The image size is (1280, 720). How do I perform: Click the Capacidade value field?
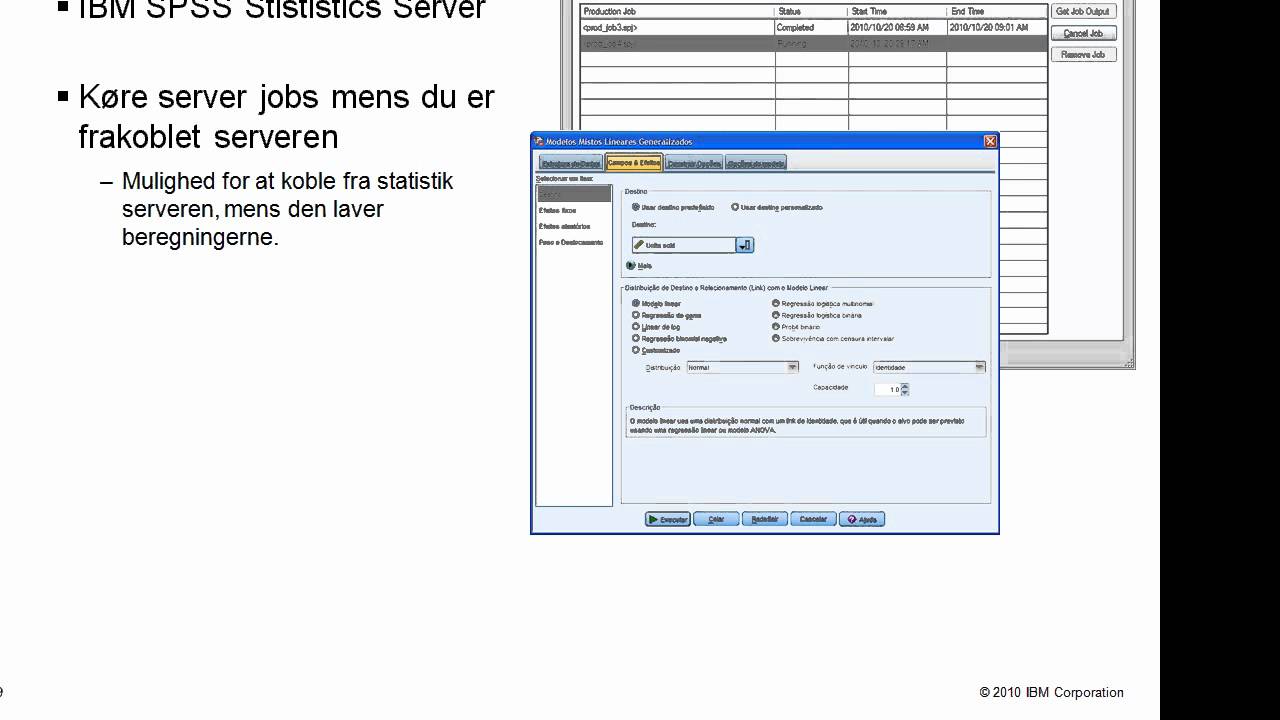pos(888,389)
